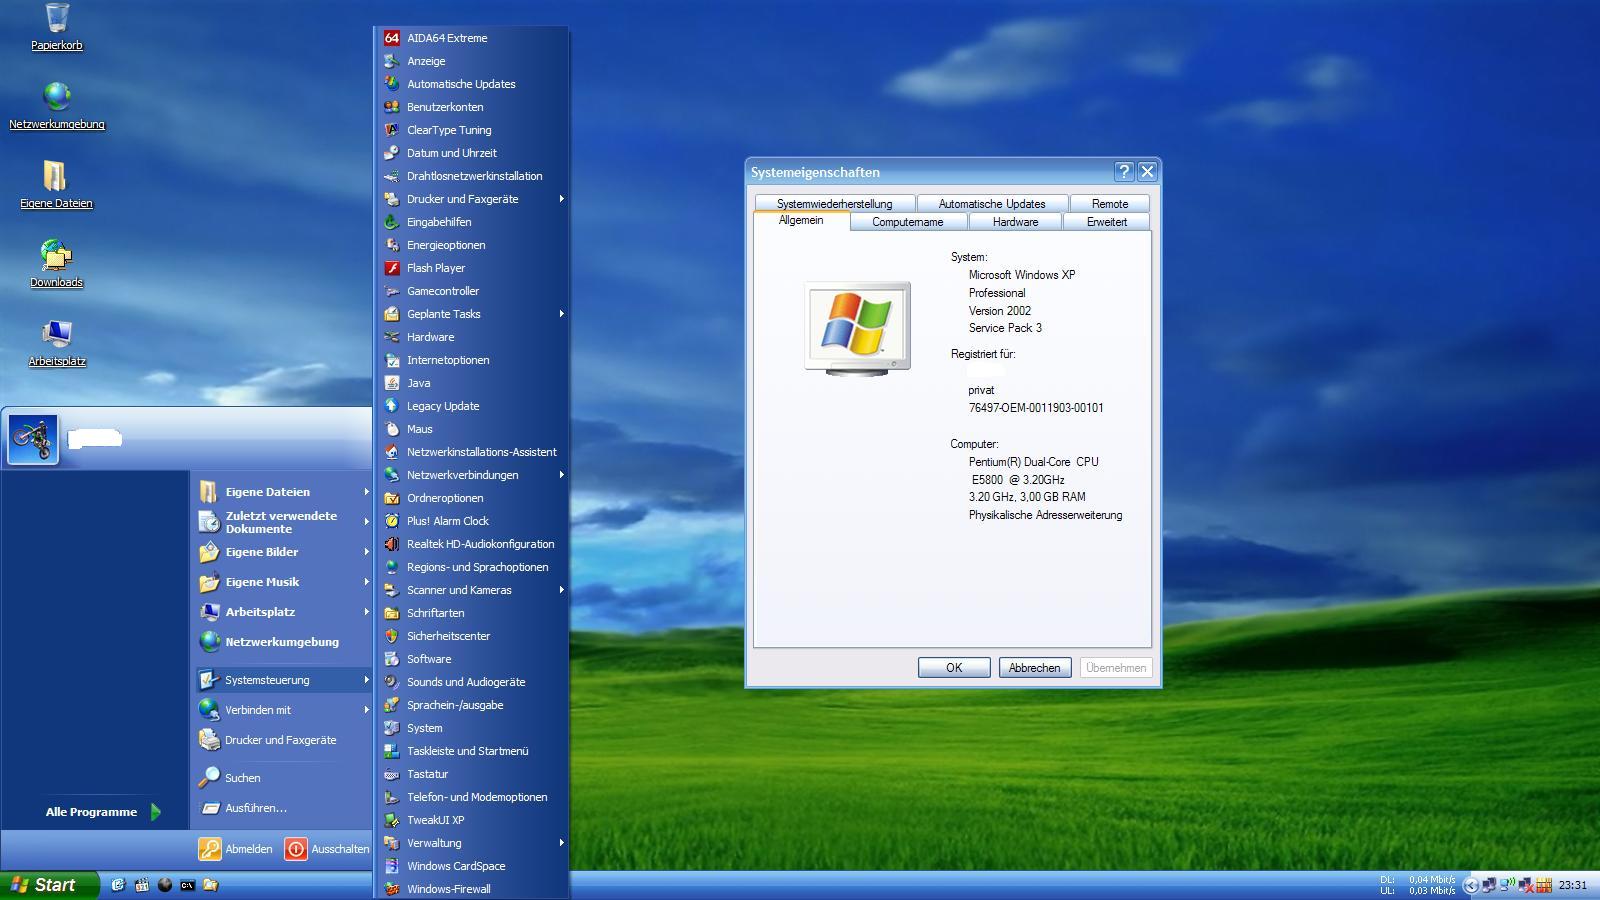Open the Automatische Updates tab
Viewport: 1600px width, 900px height.
[992, 204]
